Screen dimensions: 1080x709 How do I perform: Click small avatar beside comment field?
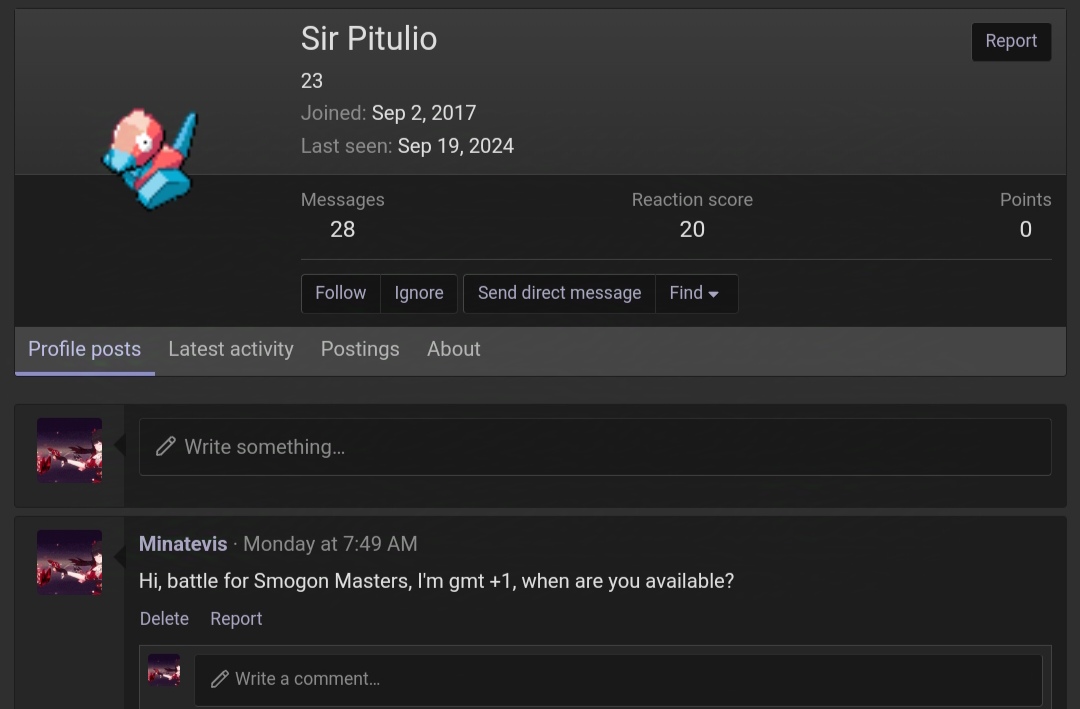click(x=164, y=670)
